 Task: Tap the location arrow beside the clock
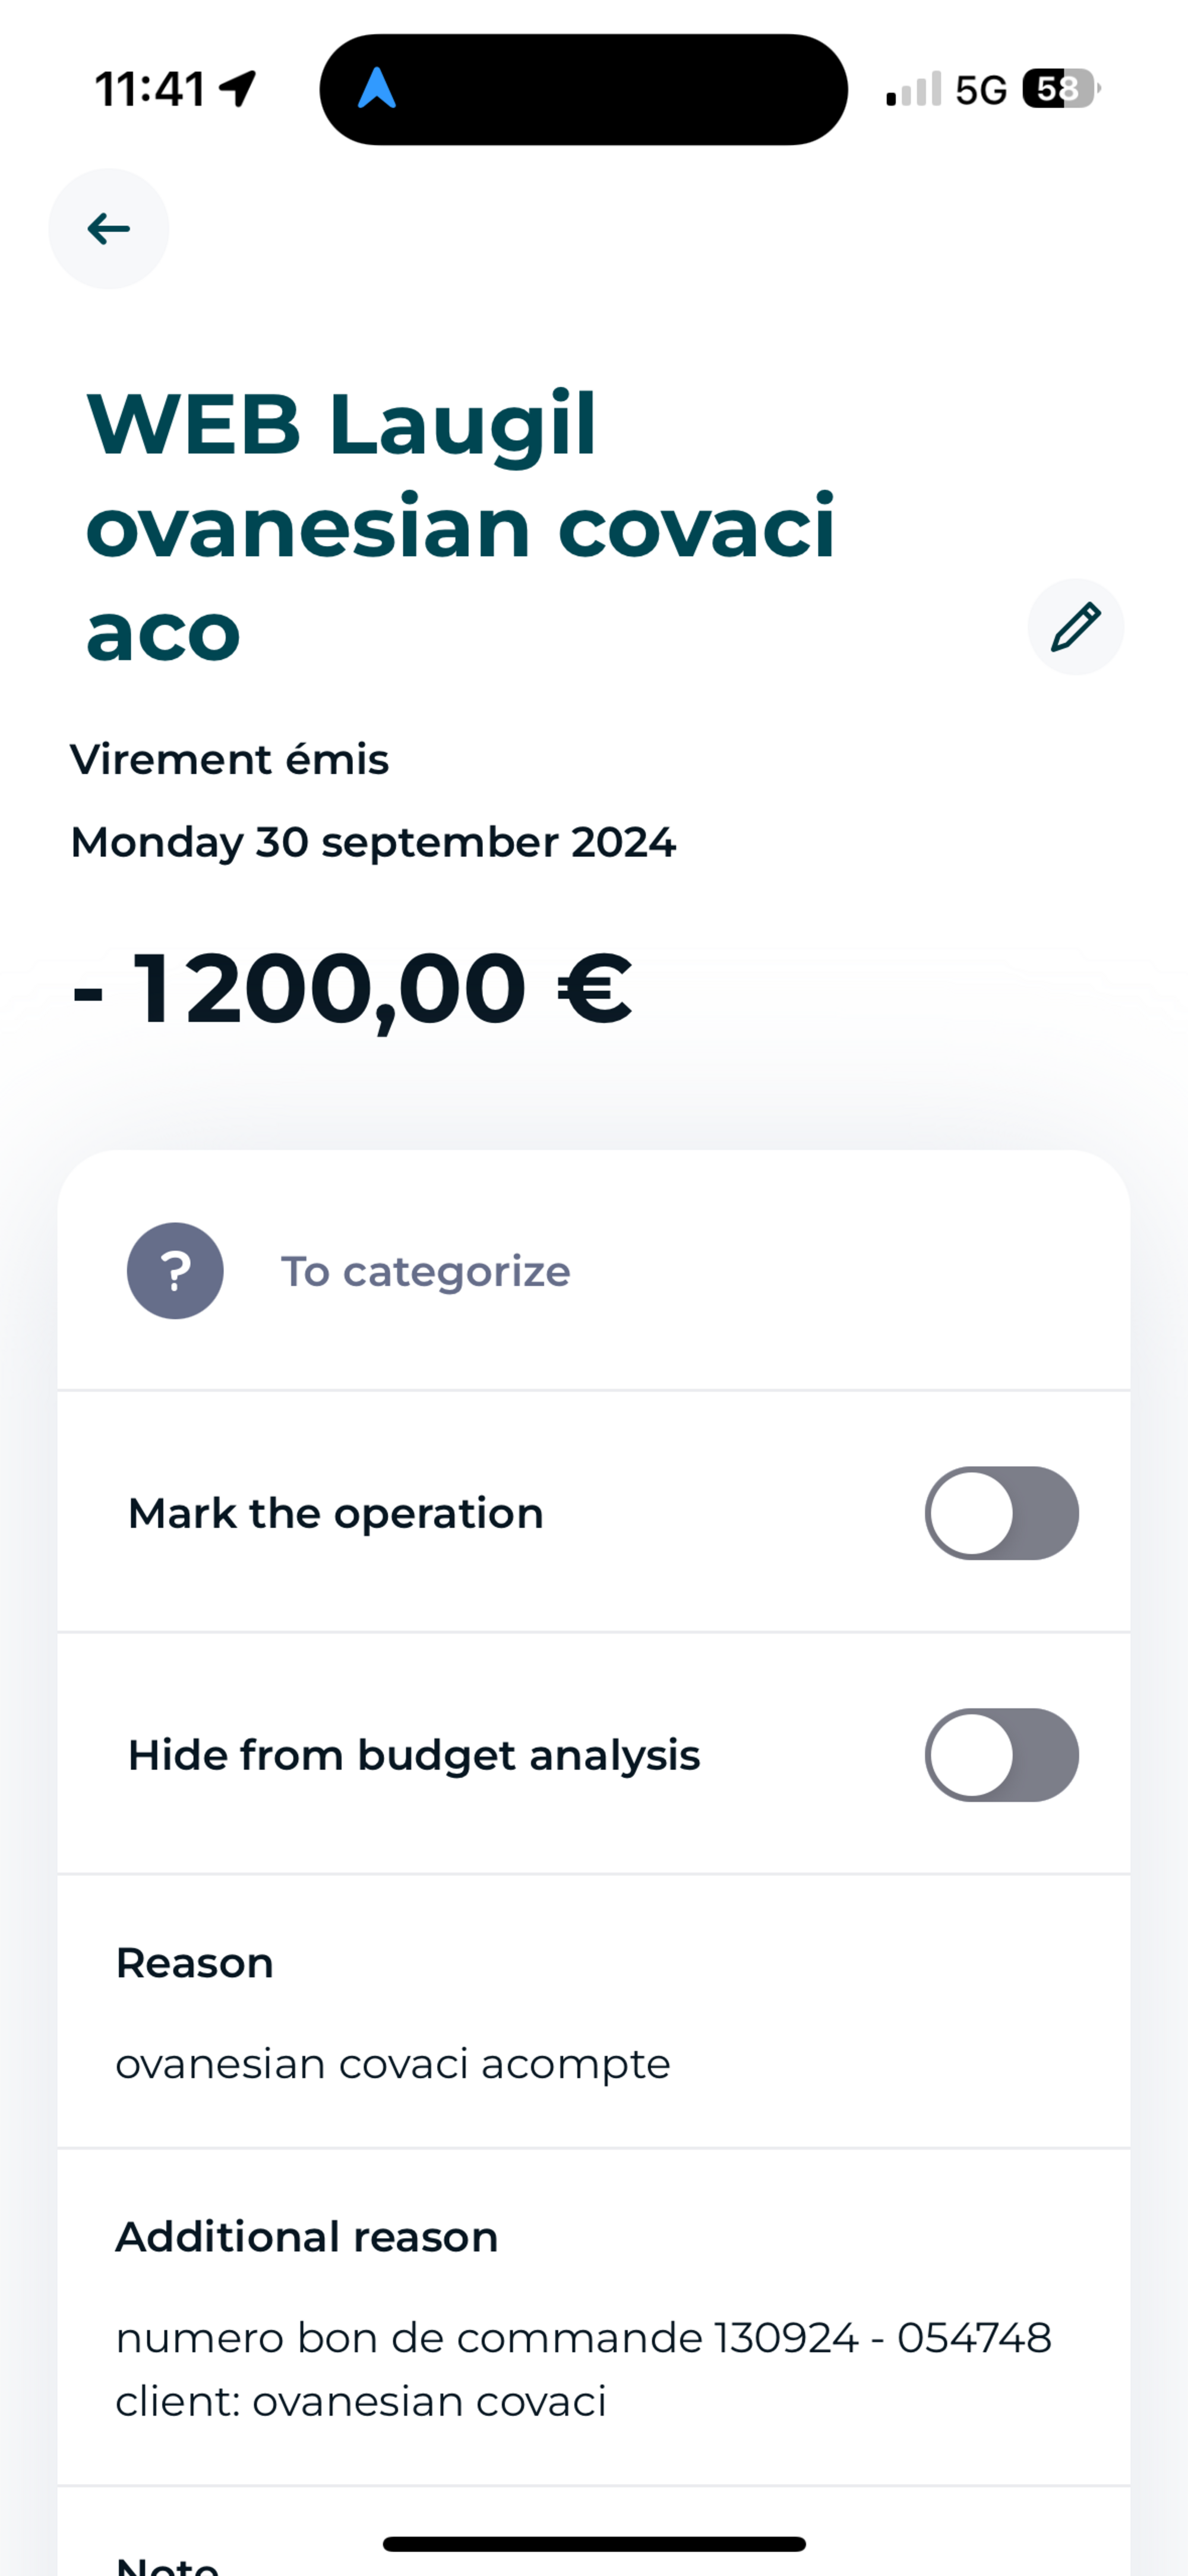[x=238, y=89]
